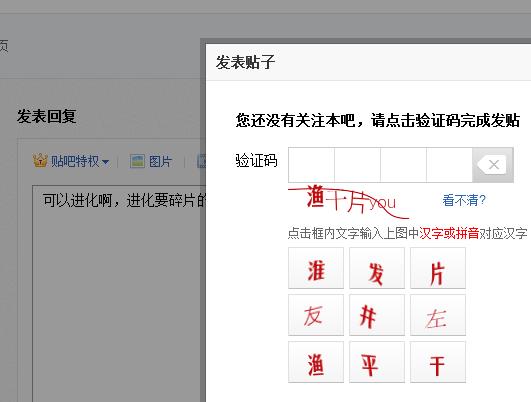Viewport: 531px width, 402px height.
Task: Click the 淮 character tile
Action: [316, 268]
